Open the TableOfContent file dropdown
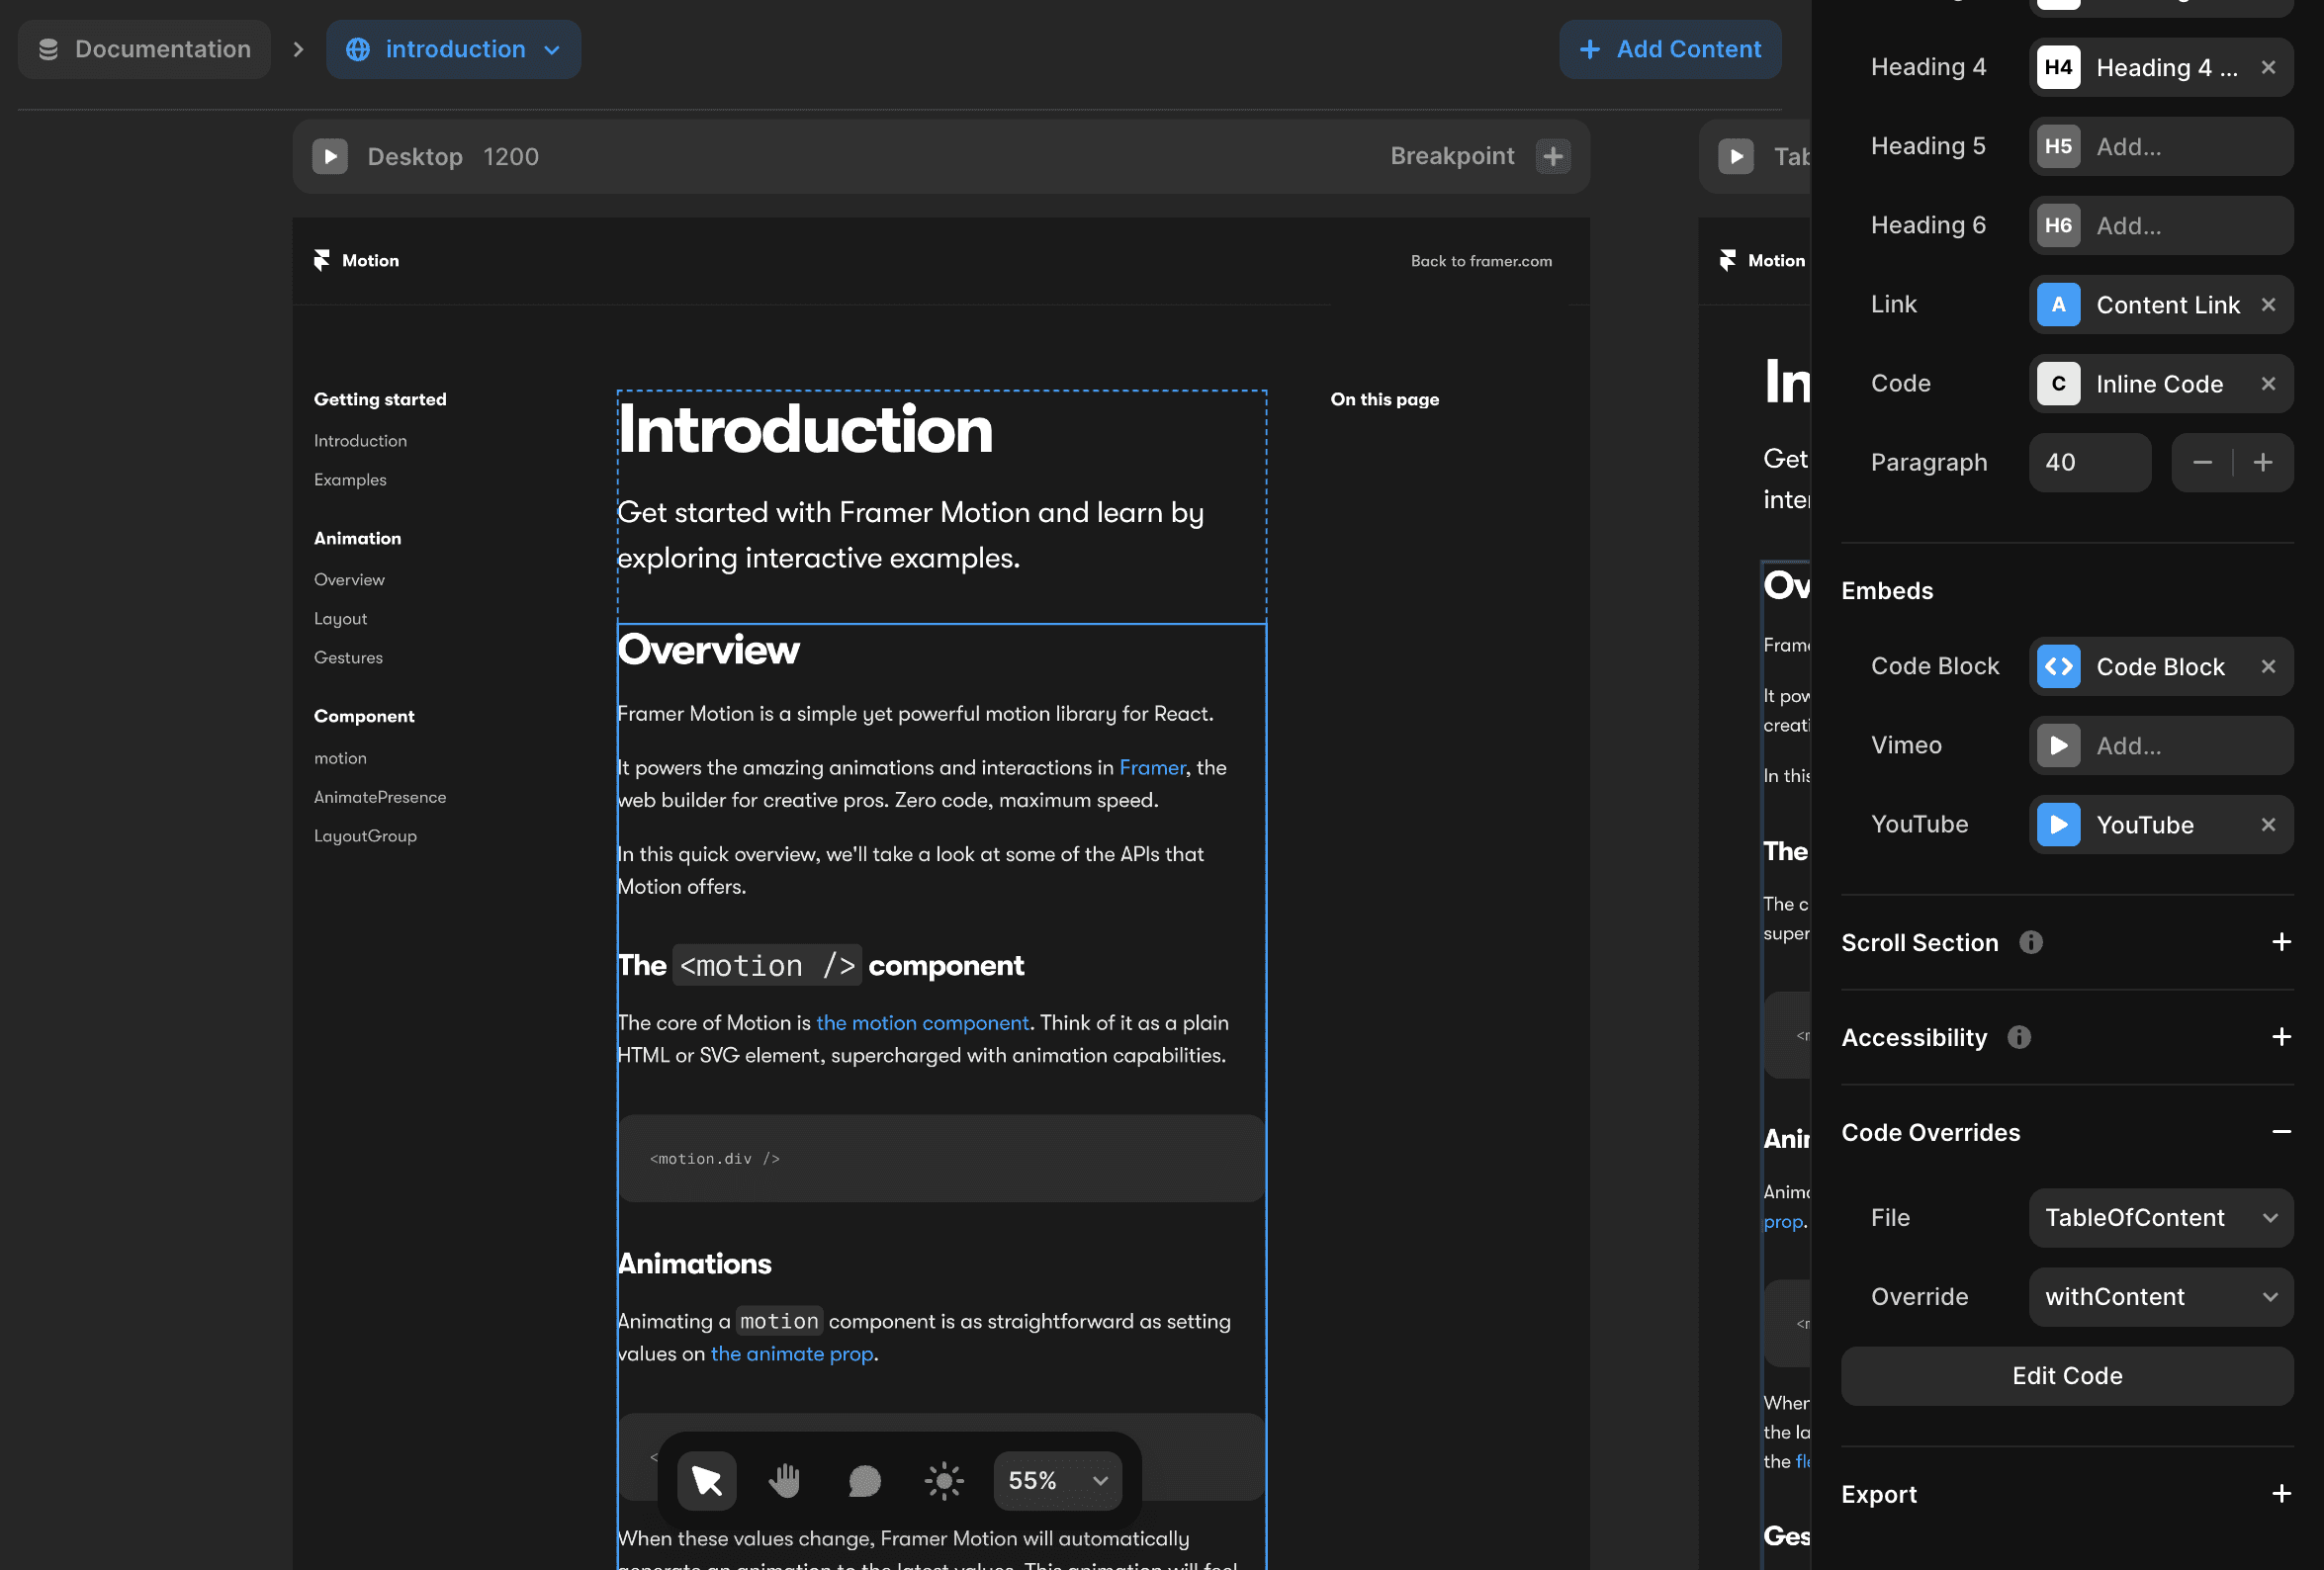The height and width of the screenshot is (1570, 2324). click(x=2161, y=1217)
